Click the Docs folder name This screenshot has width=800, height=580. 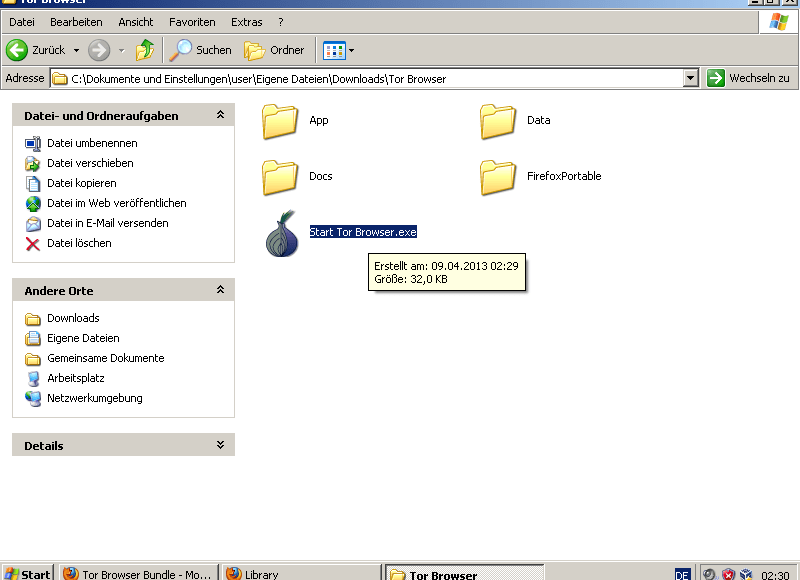321,176
